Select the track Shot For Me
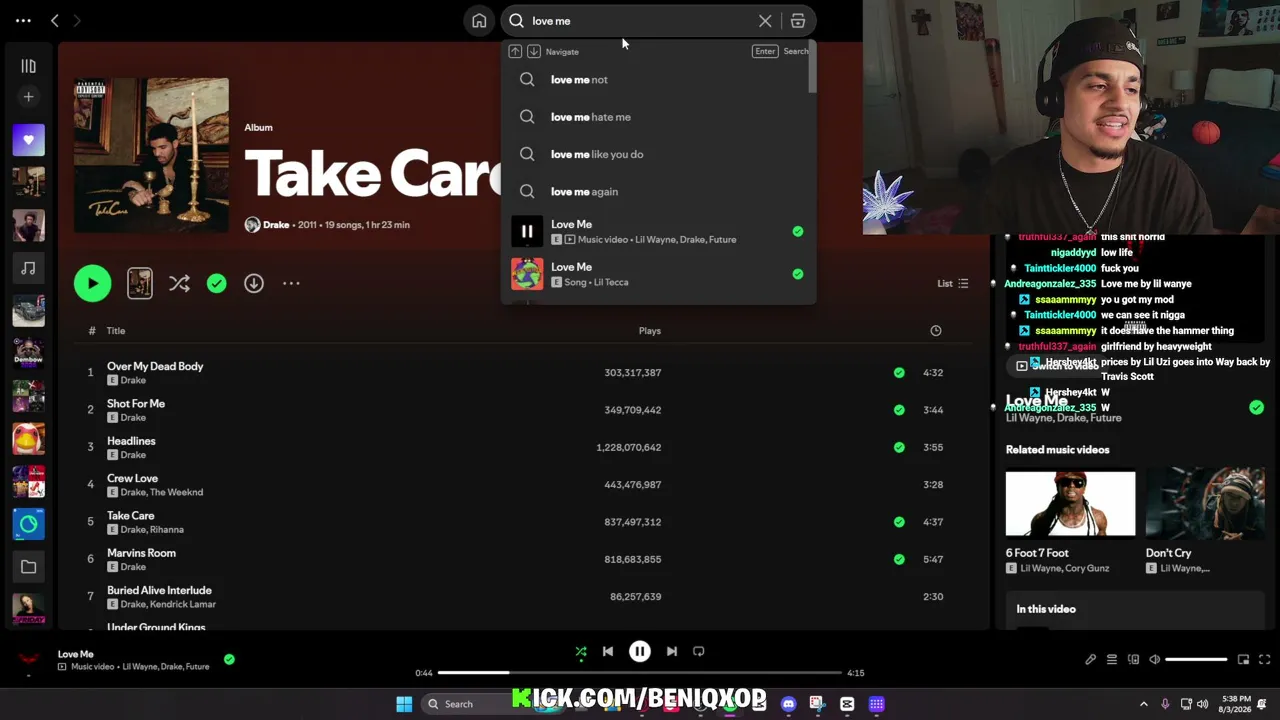The image size is (1280, 720). [x=136, y=404]
